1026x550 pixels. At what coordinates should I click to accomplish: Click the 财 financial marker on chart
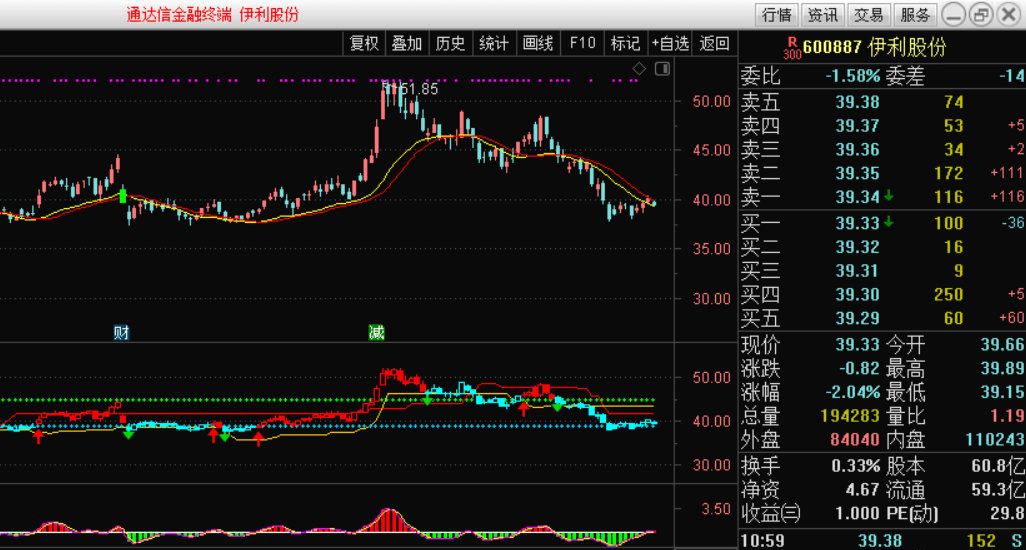click(121, 333)
